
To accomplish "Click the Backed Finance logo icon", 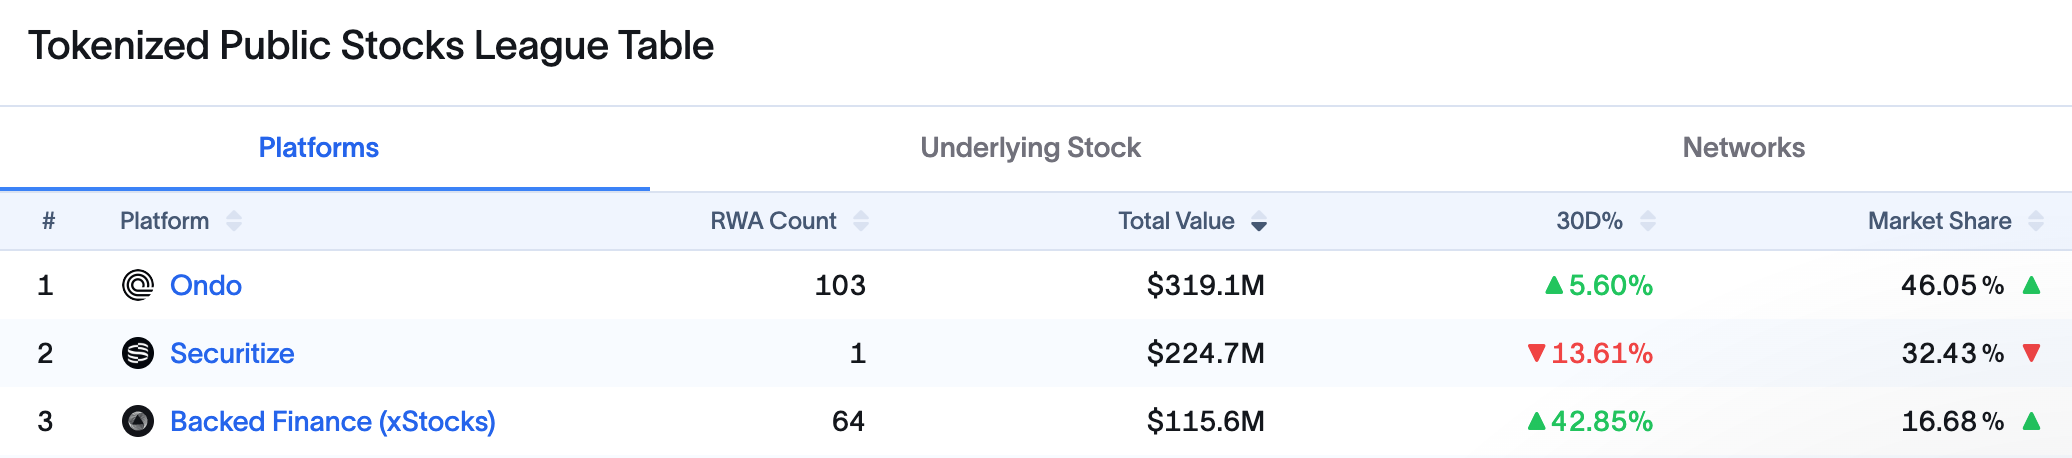I will [138, 421].
